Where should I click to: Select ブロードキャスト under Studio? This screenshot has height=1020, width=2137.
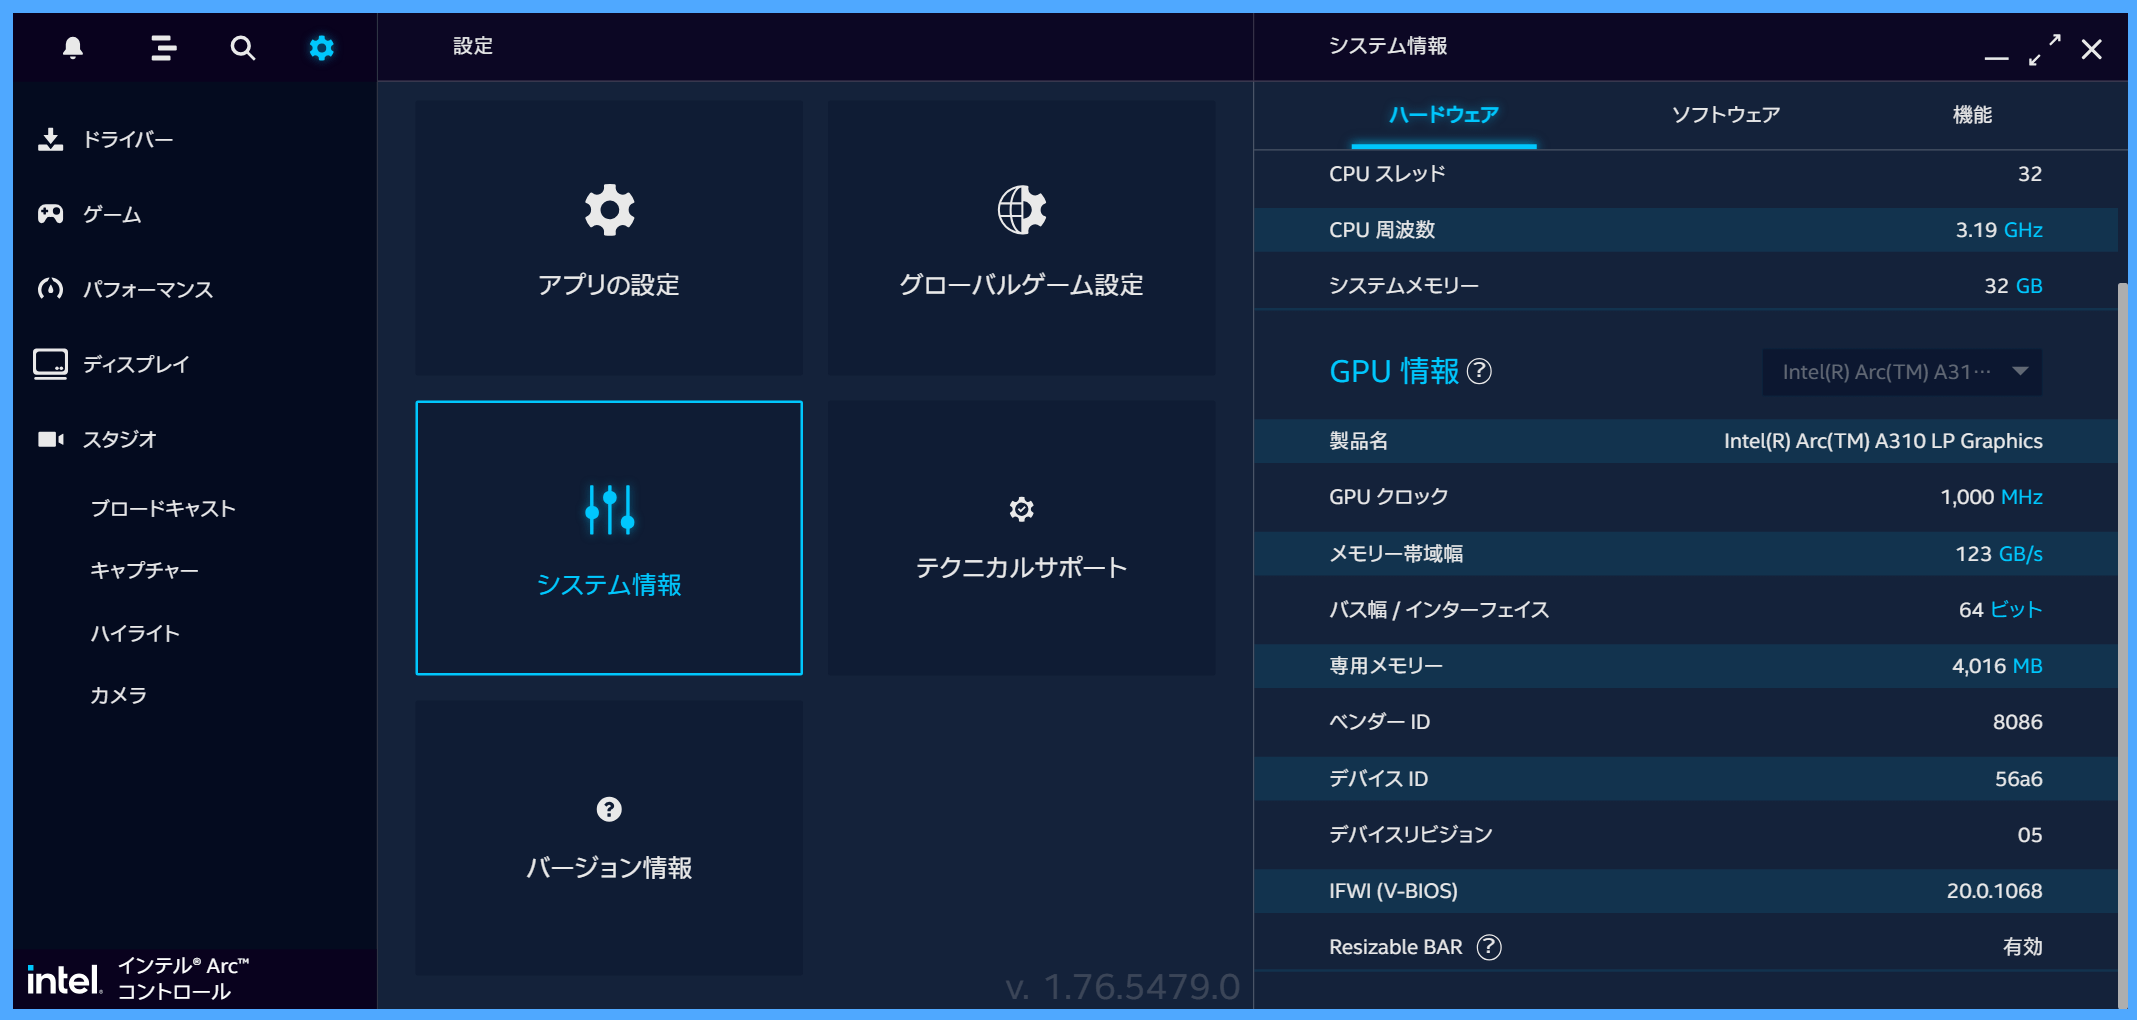[163, 508]
